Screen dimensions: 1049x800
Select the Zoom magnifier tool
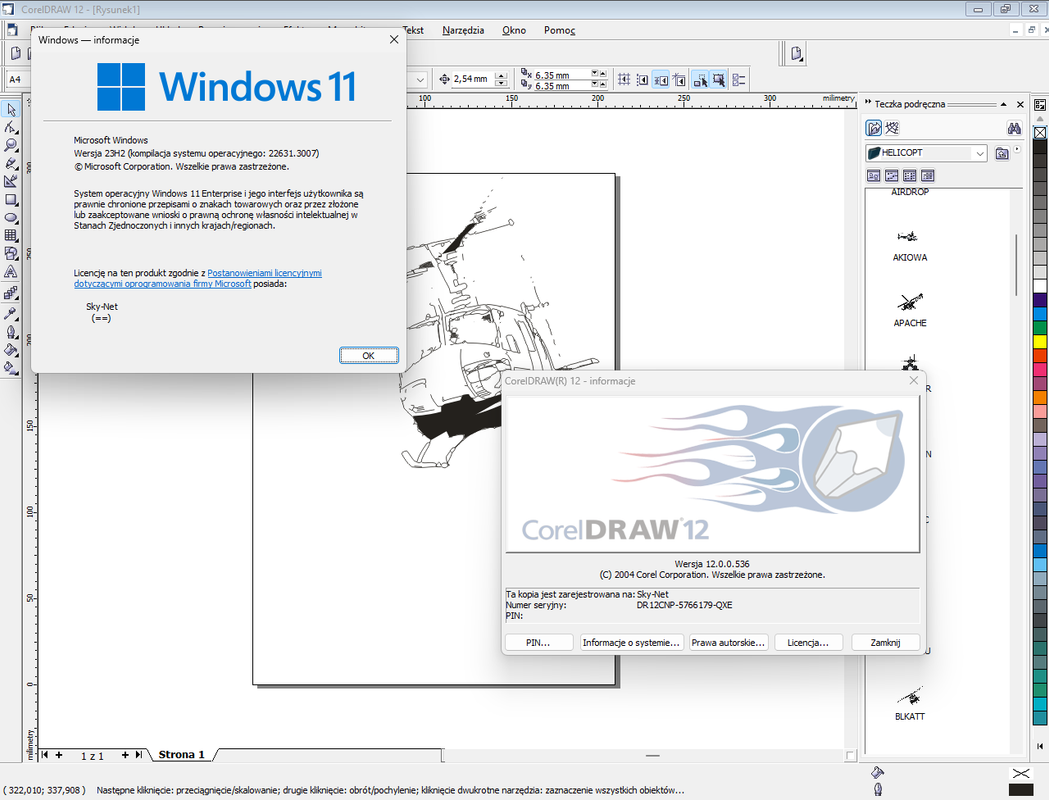(11, 145)
